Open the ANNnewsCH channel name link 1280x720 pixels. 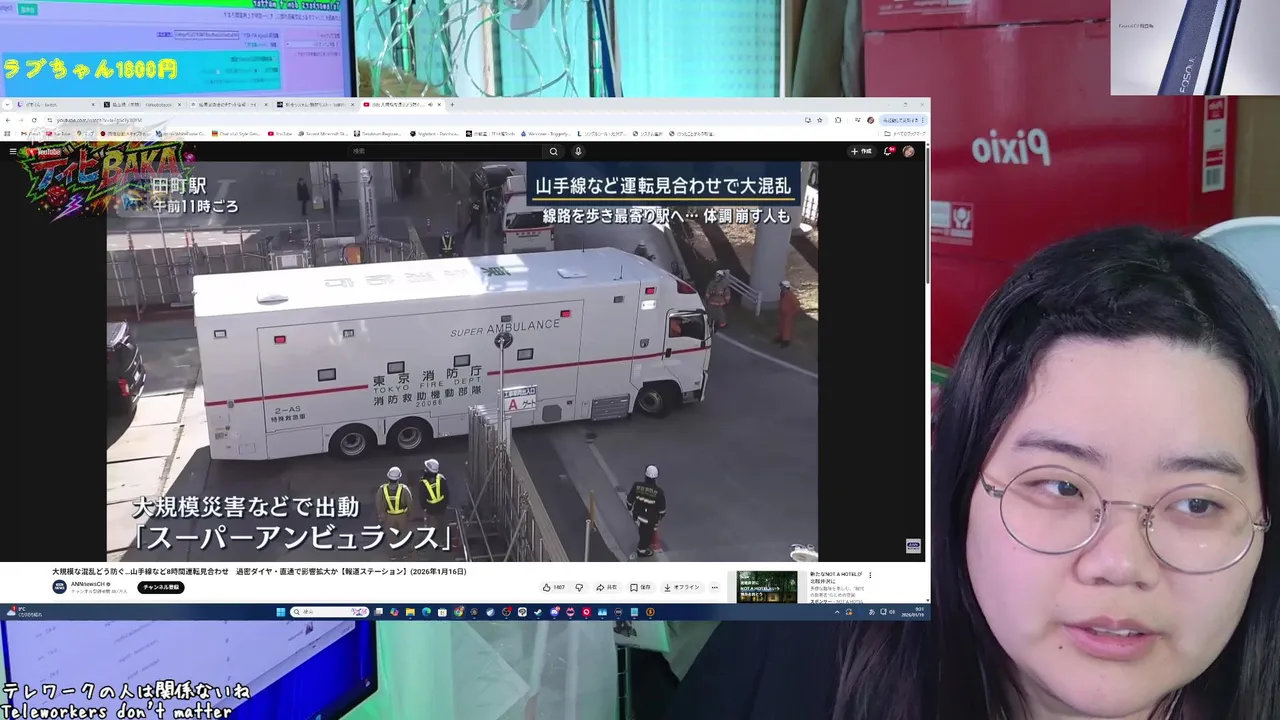tap(91, 583)
